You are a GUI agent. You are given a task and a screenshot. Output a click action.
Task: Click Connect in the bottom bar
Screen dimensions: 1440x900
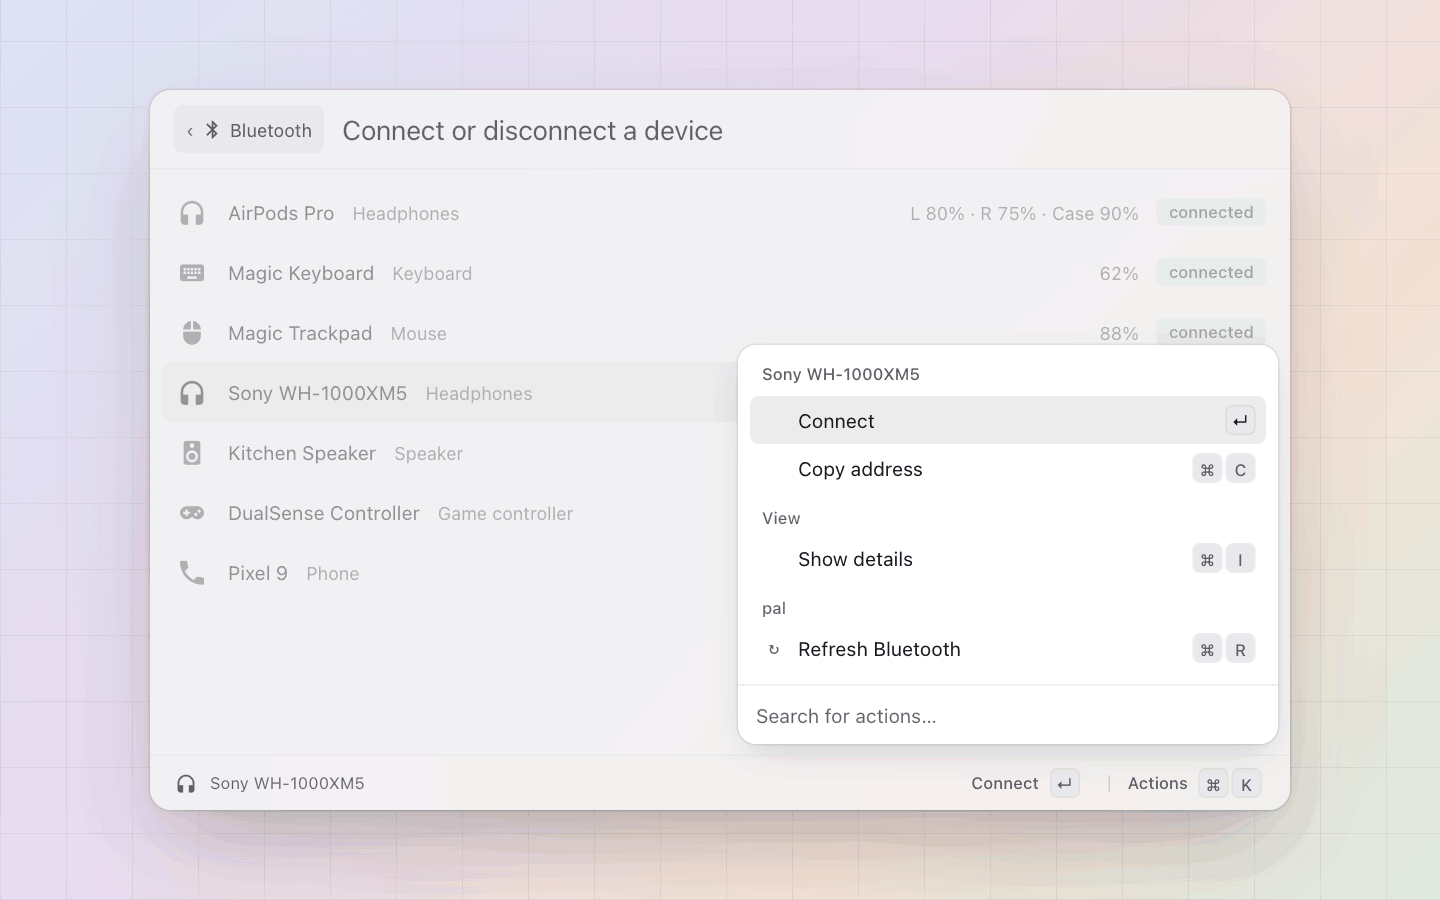click(x=1004, y=784)
